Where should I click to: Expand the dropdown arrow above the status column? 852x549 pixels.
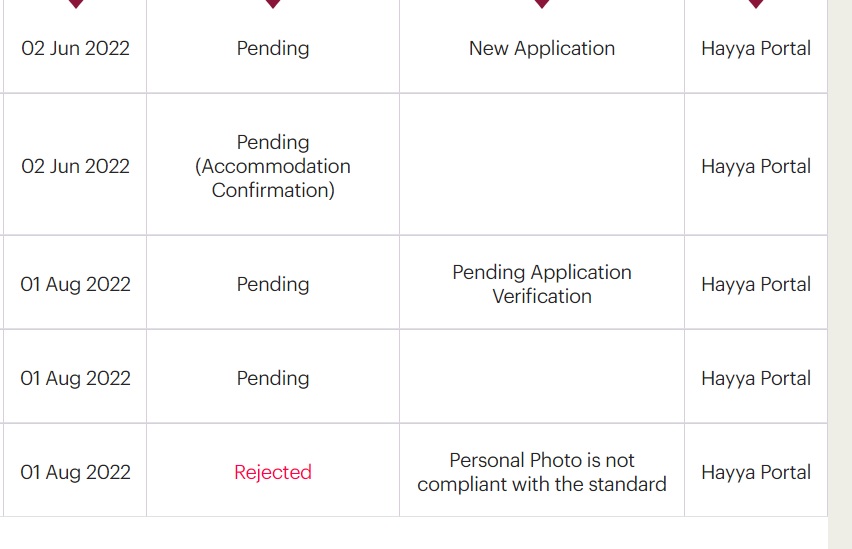coord(273,4)
